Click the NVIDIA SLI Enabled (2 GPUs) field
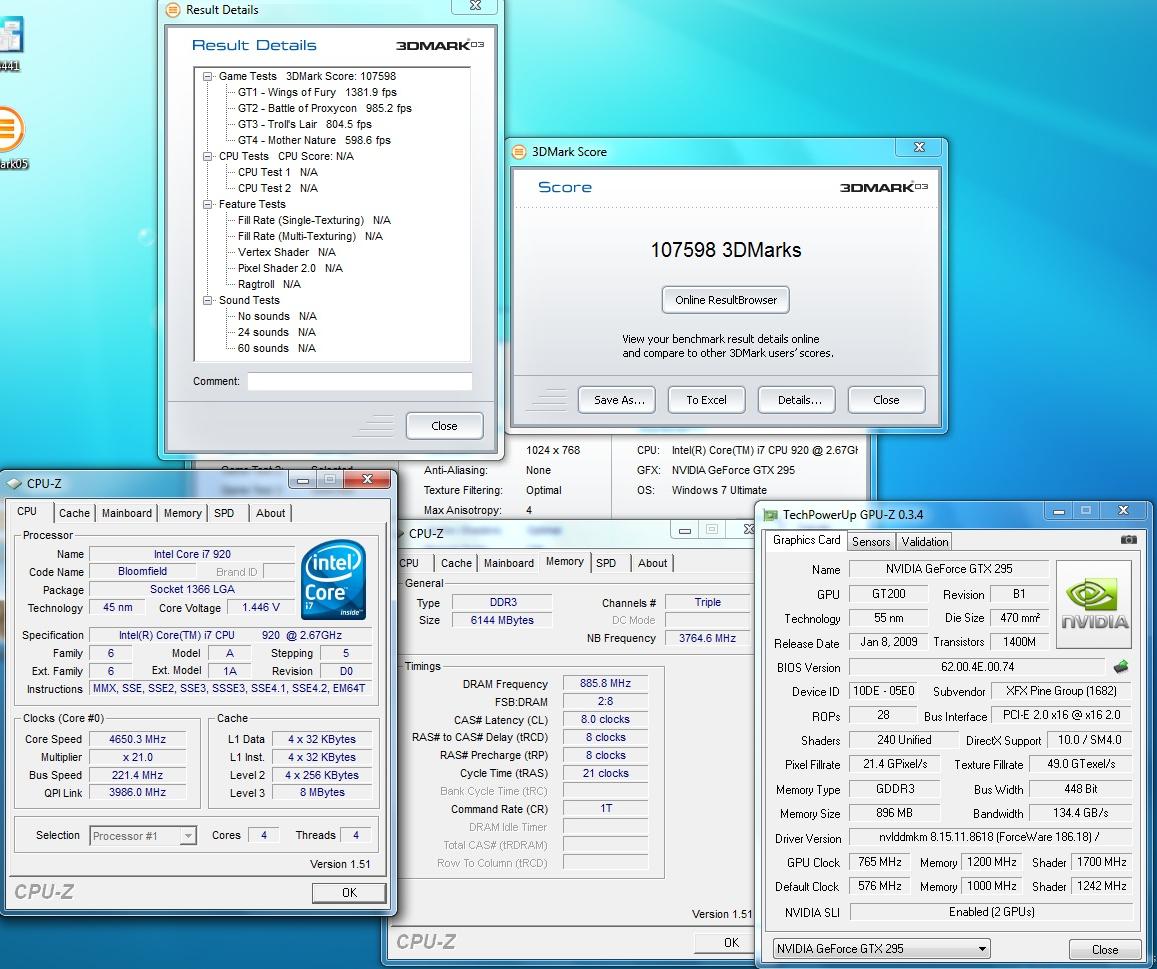This screenshot has height=969, width=1157. (991, 912)
